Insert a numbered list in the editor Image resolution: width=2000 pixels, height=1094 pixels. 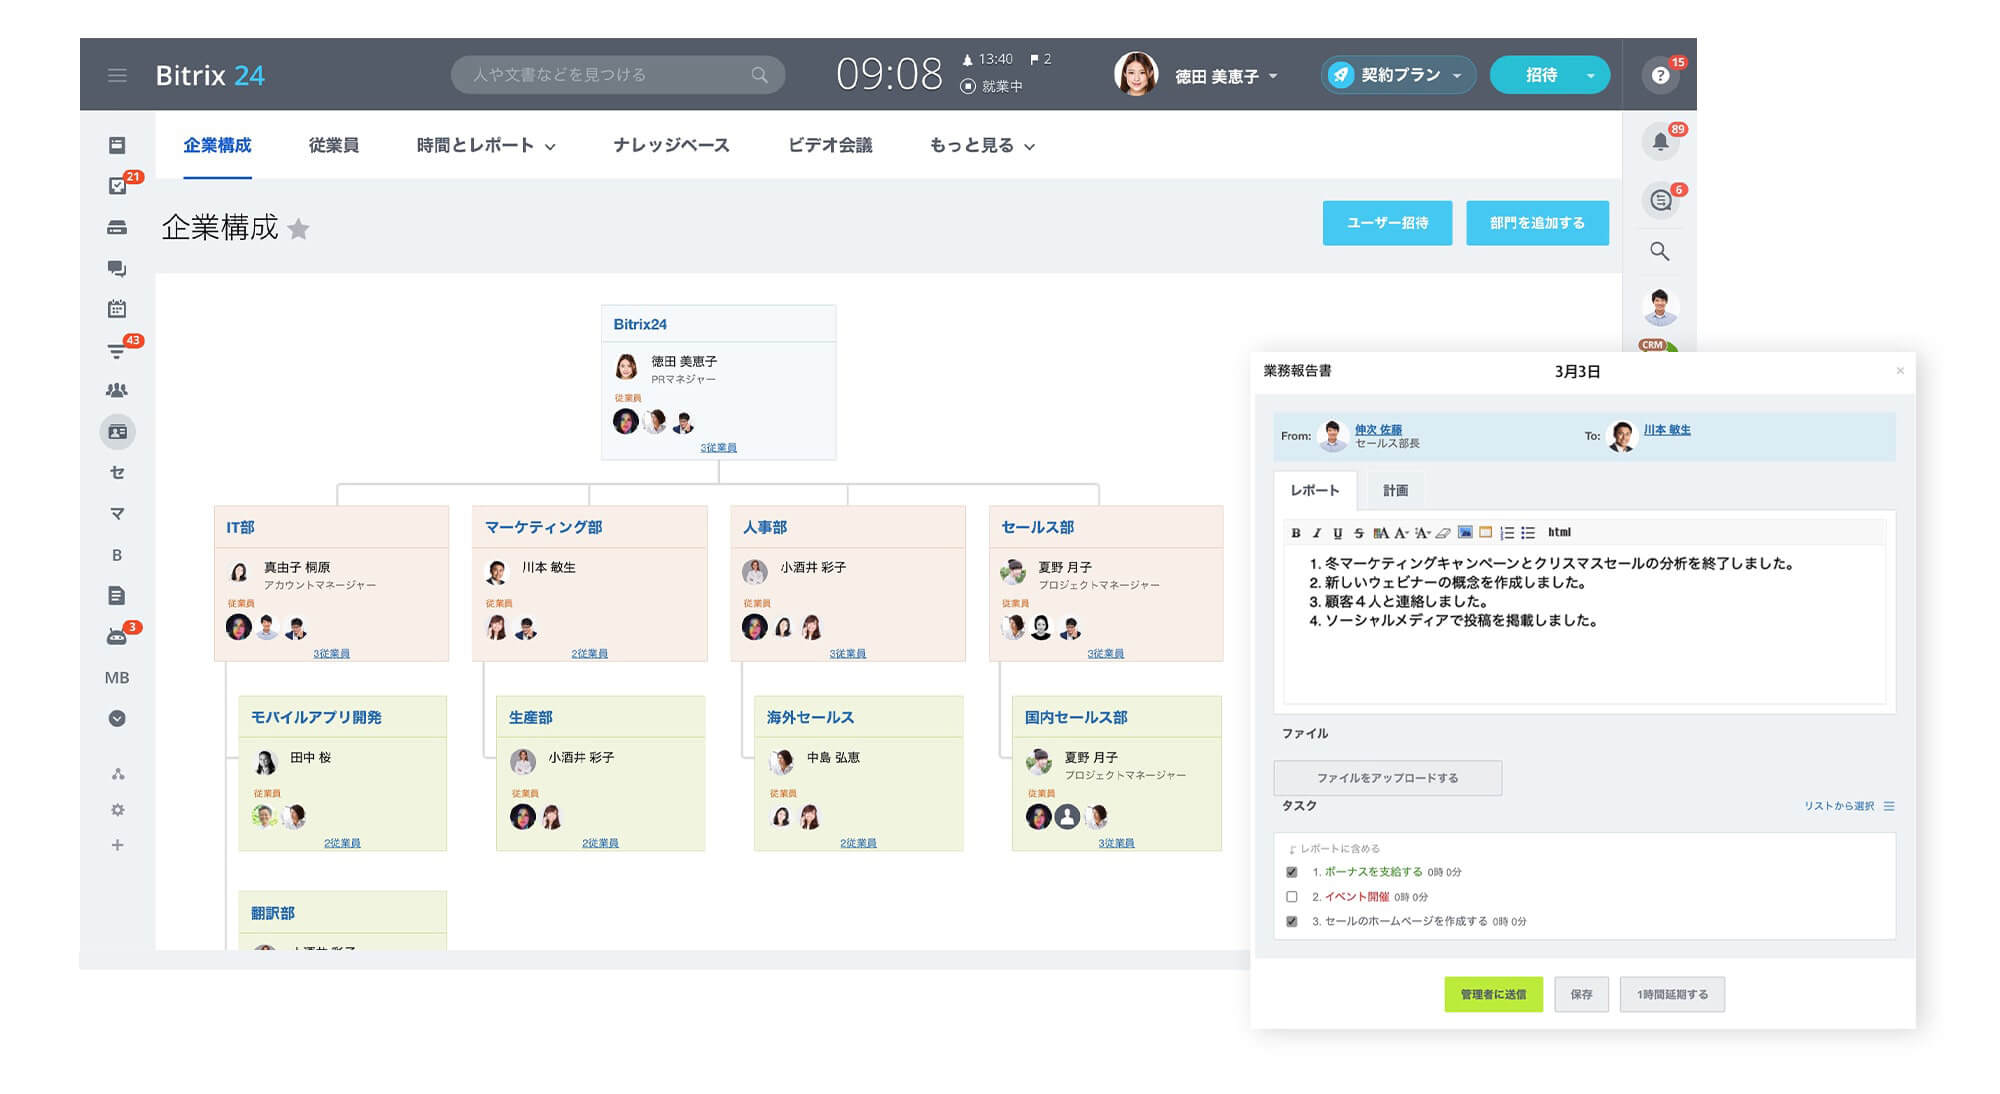pos(1507,533)
